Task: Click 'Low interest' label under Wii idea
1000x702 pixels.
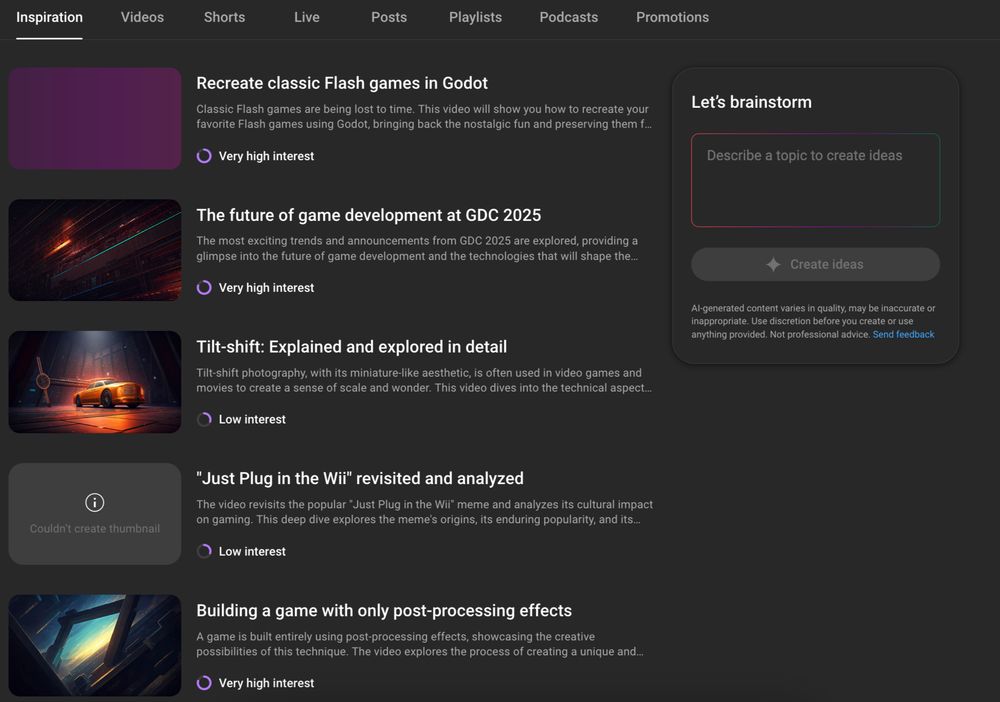Action: 252,552
